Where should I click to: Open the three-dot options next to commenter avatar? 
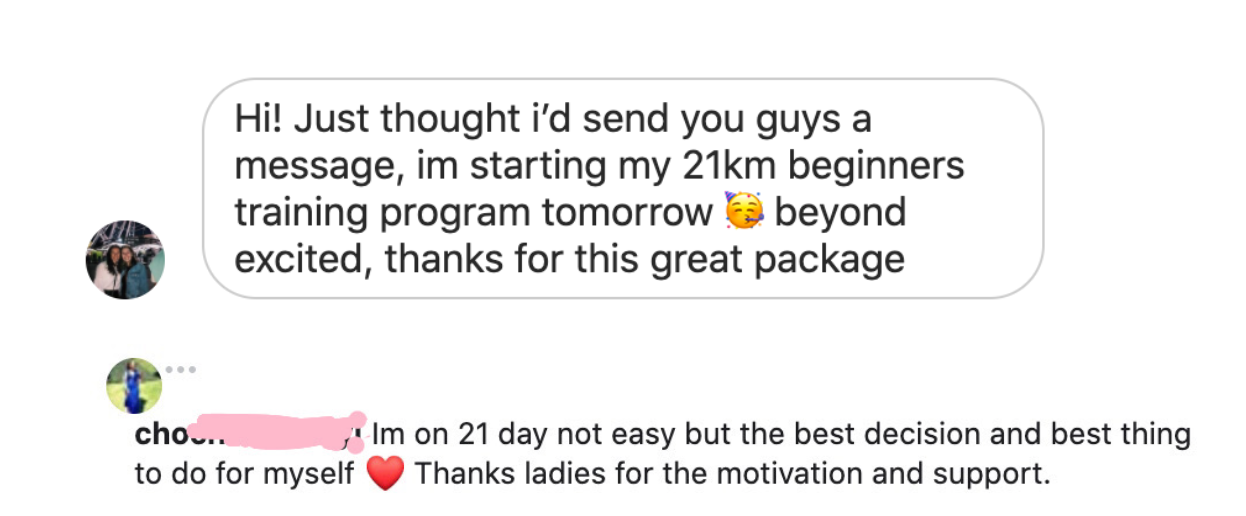coord(181,370)
